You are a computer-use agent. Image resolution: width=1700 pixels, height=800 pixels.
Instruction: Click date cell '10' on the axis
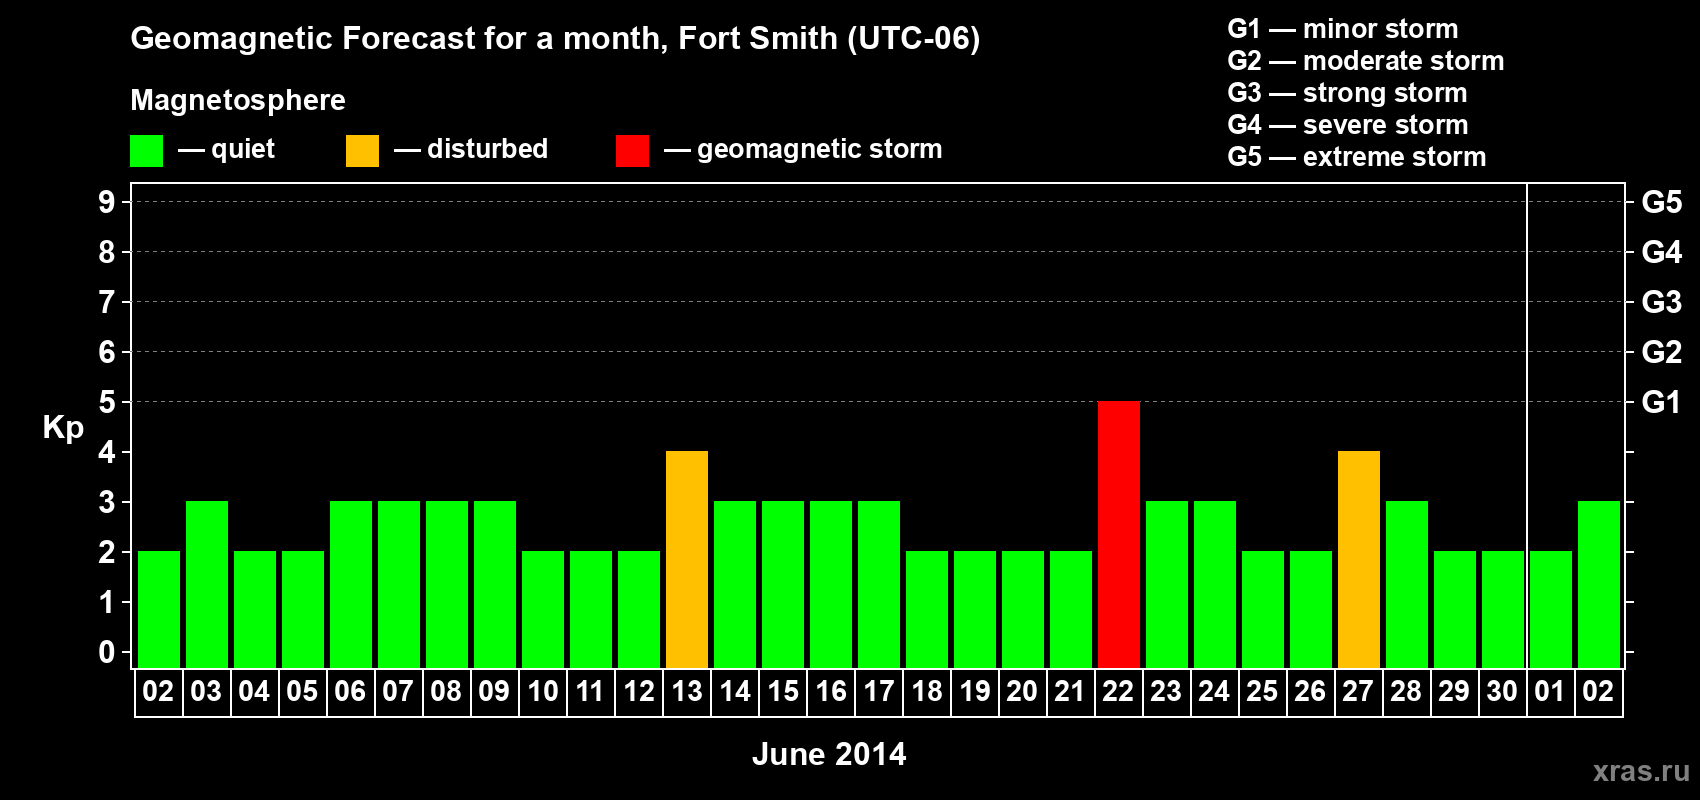point(542,692)
